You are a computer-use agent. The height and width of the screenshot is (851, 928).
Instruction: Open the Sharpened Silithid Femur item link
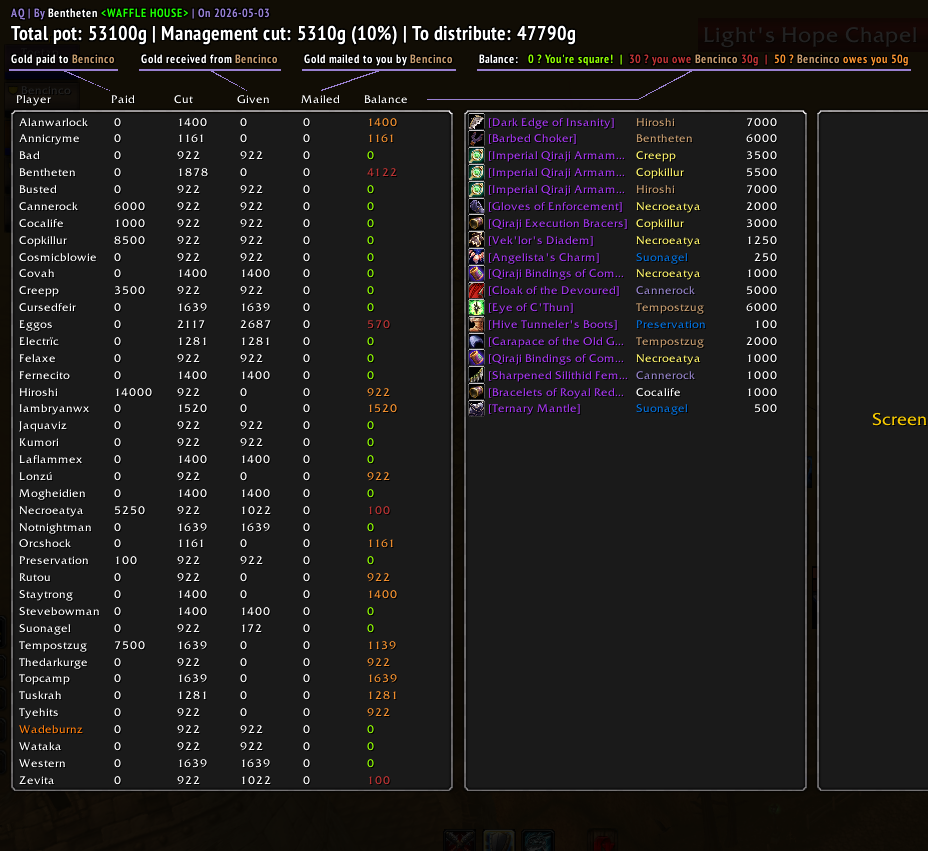(x=558, y=375)
